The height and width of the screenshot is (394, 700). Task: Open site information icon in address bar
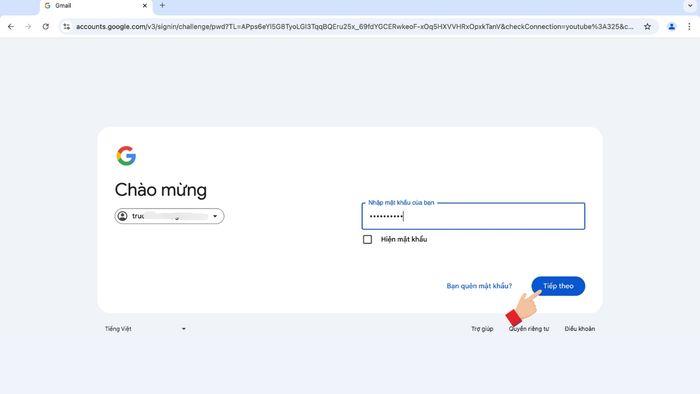pos(67,27)
